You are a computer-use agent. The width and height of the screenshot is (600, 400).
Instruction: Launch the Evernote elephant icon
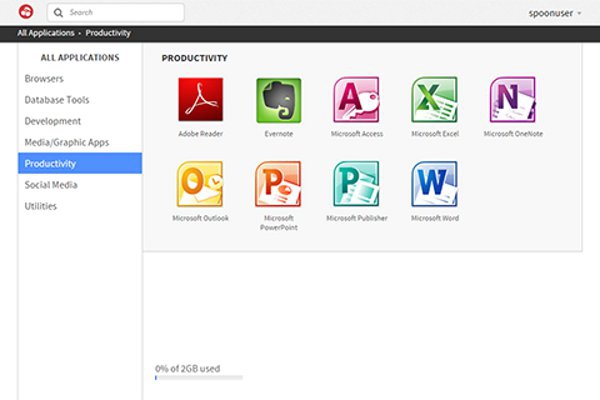[279, 100]
